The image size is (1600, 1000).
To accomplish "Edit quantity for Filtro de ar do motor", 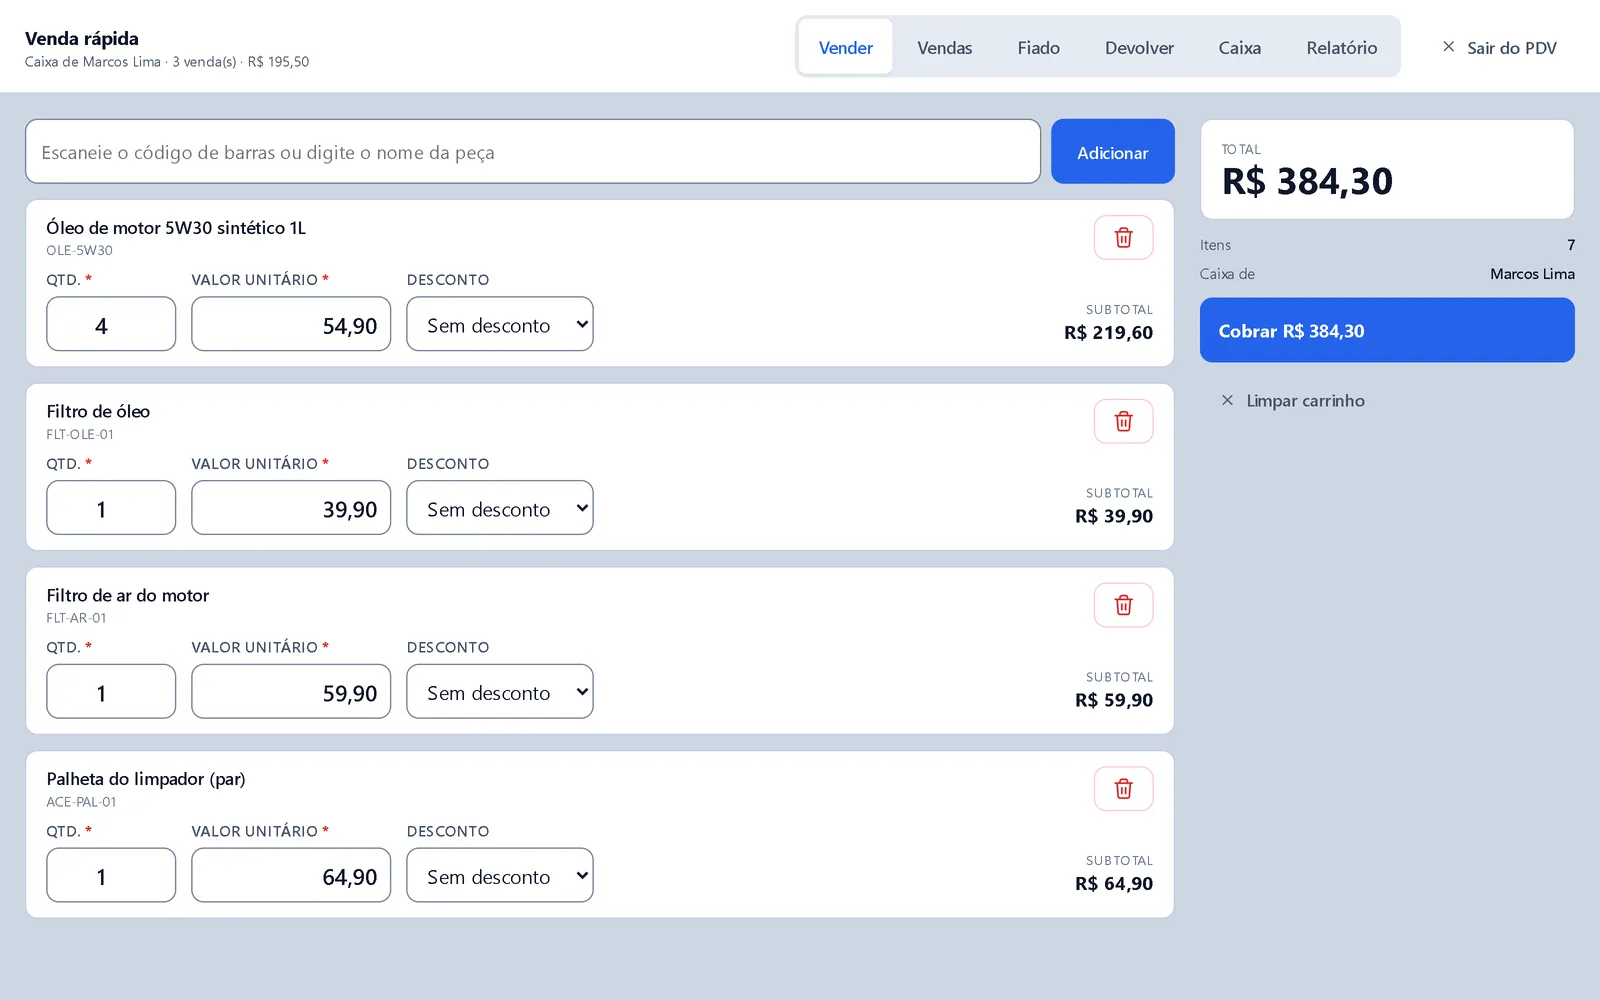I will pos(111,692).
